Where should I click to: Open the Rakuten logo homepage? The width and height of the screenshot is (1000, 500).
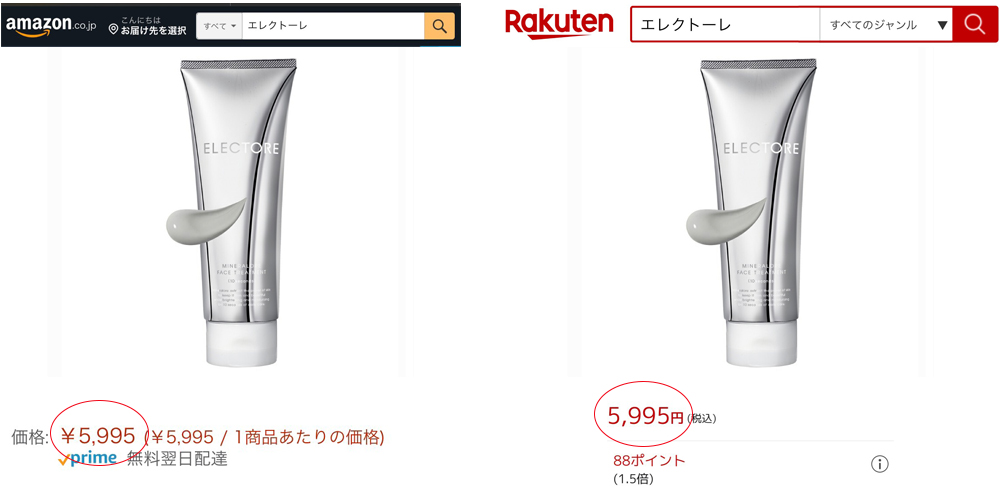coord(559,24)
